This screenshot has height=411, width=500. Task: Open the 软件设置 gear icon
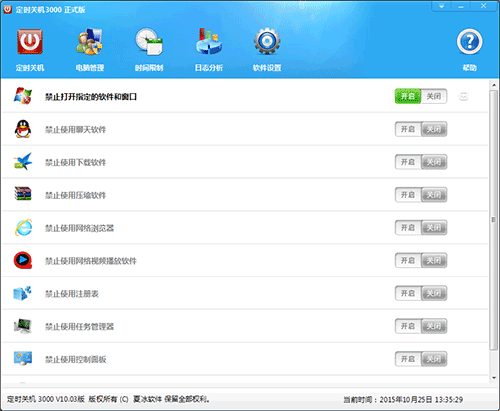pos(267,42)
